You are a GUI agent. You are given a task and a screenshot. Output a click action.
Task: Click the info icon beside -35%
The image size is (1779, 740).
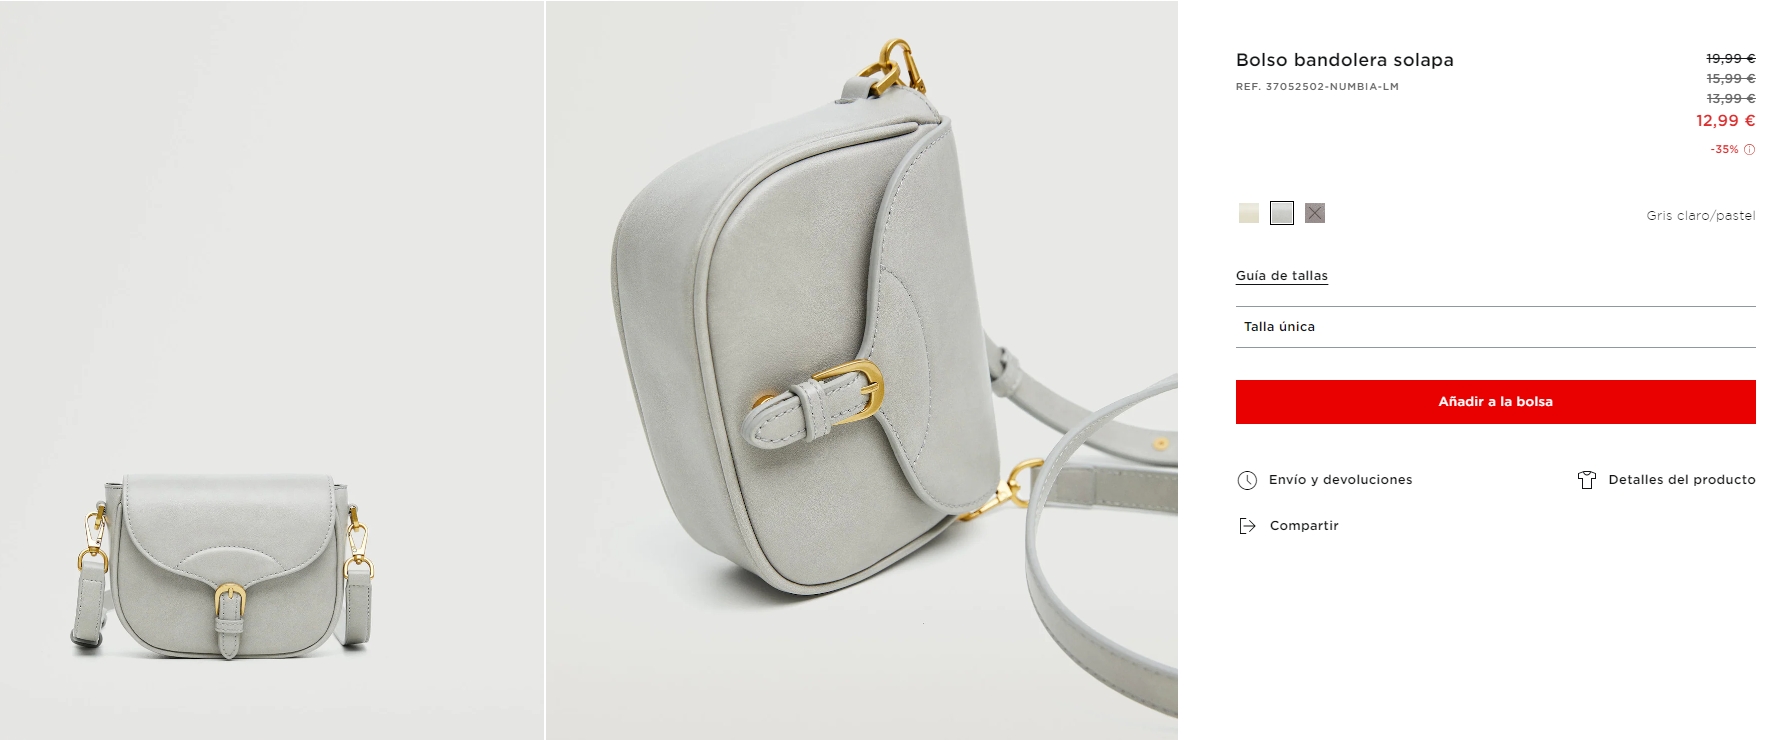(1749, 150)
